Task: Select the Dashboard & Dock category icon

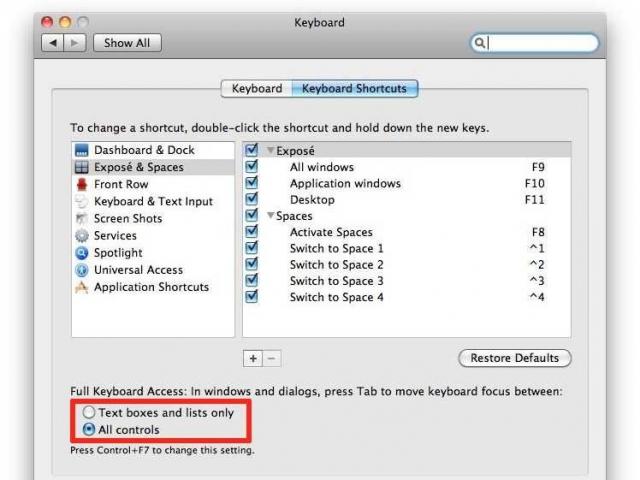Action: (82, 150)
